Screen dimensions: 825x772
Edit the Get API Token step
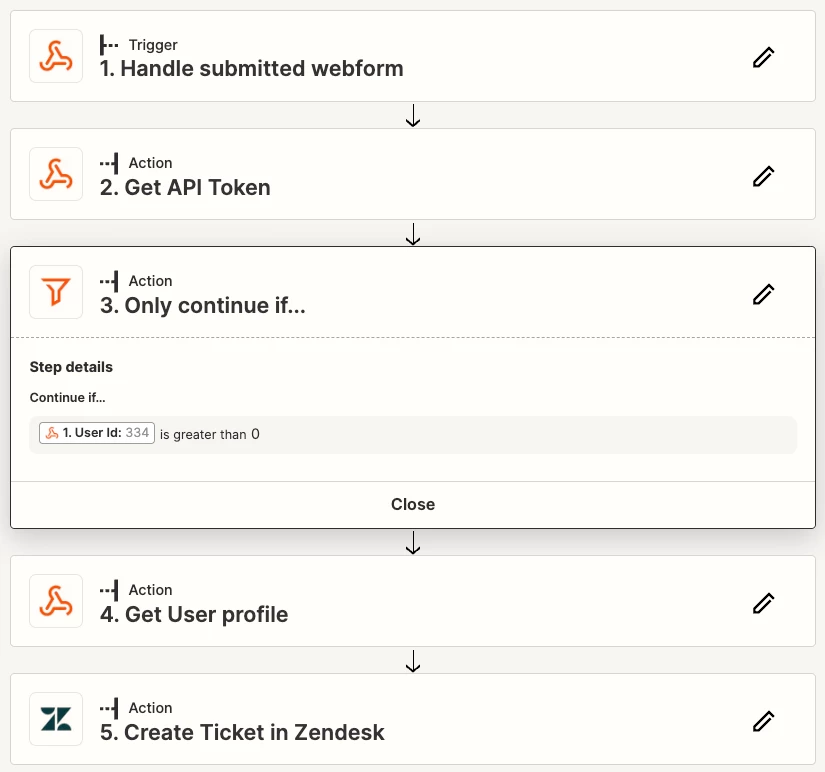pyautogui.click(x=763, y=176)
